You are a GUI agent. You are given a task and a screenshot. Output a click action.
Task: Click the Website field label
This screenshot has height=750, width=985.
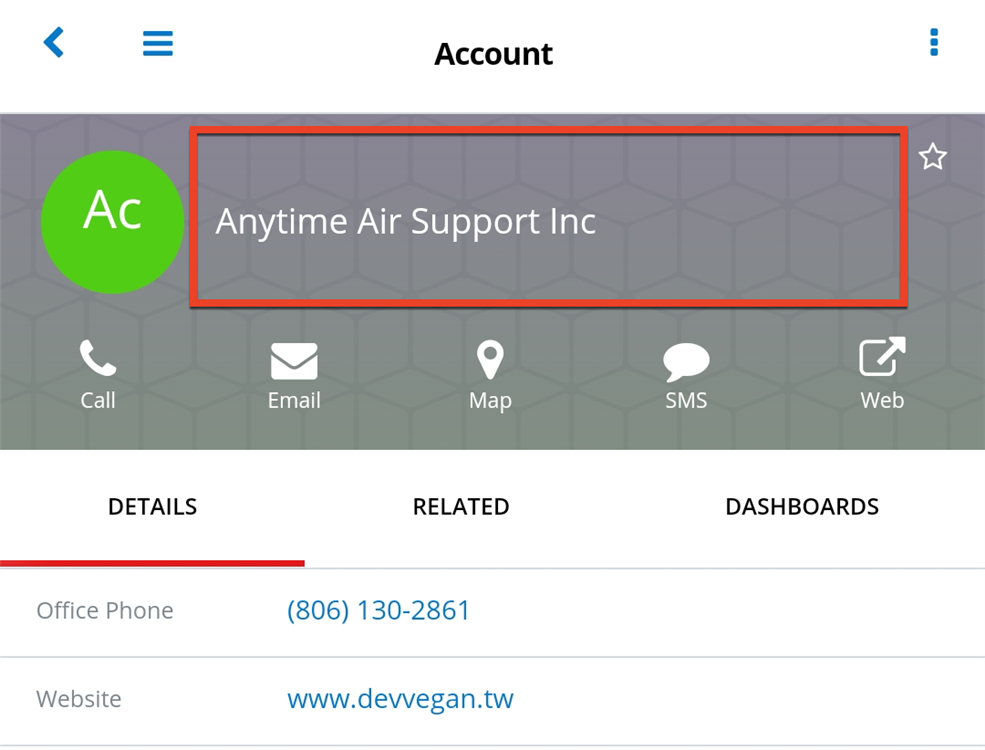(79, 699)
